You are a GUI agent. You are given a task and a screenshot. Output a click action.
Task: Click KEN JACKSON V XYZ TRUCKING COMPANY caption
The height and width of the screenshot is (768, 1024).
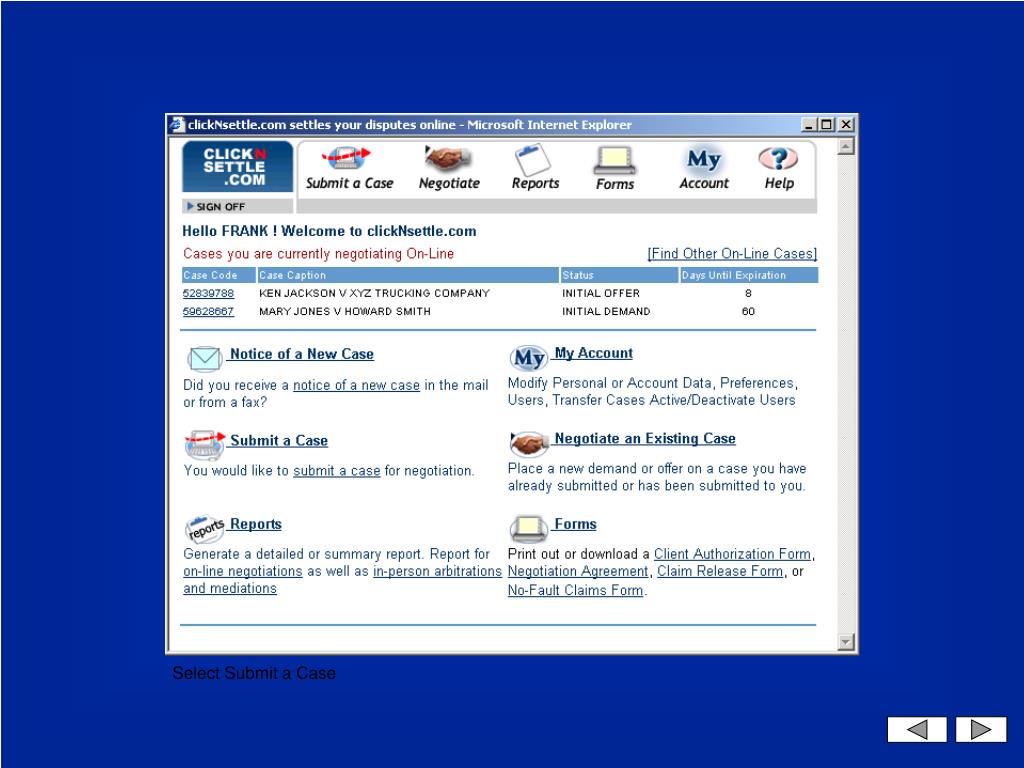click(374, 293)
